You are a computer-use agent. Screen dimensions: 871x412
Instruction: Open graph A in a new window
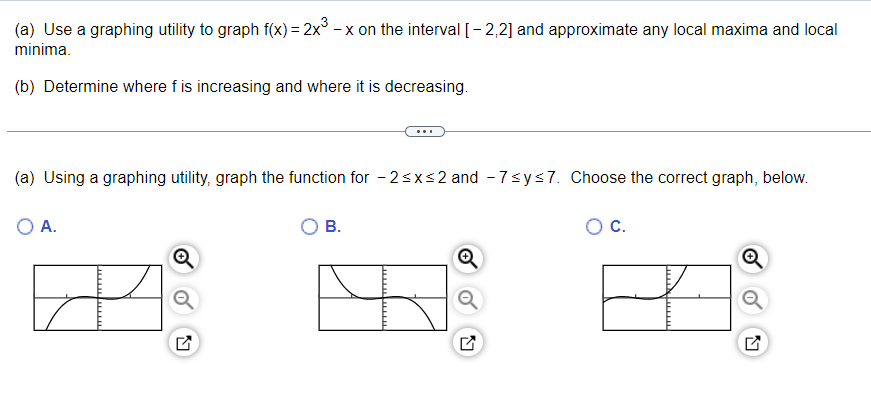point(184,343)
